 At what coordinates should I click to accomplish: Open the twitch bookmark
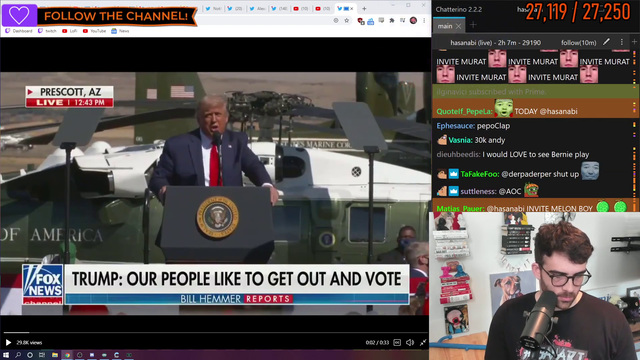point(47,31)
